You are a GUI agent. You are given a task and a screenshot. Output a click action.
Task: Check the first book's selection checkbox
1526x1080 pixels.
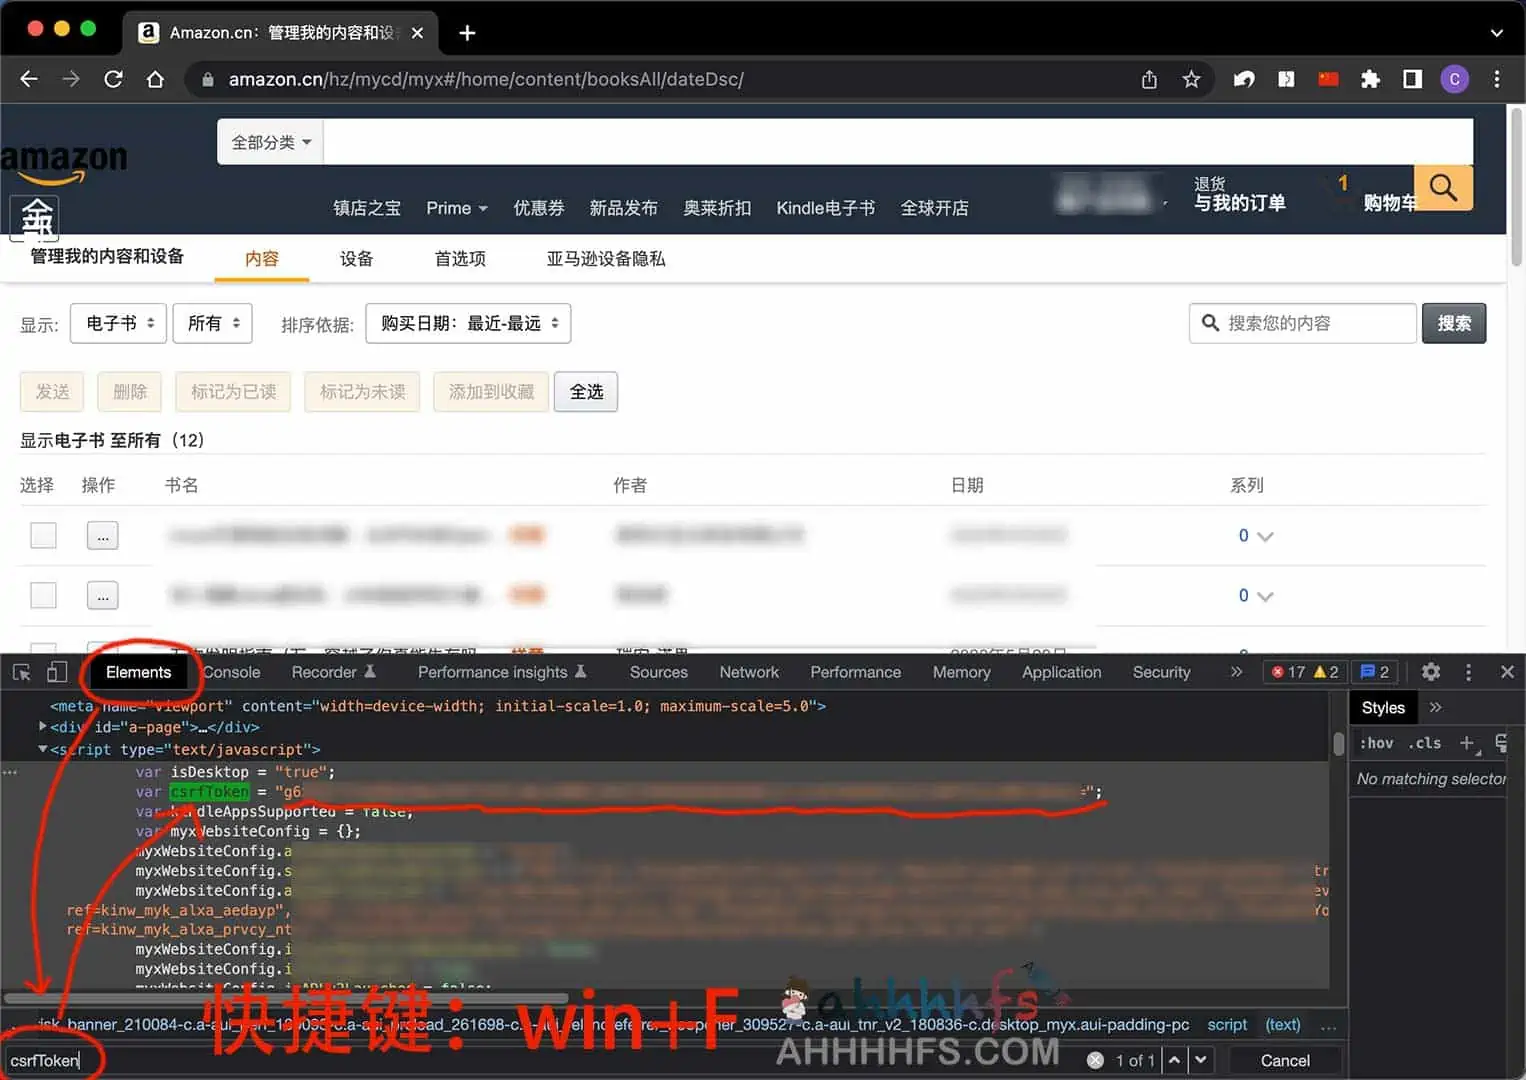[43, 535]
